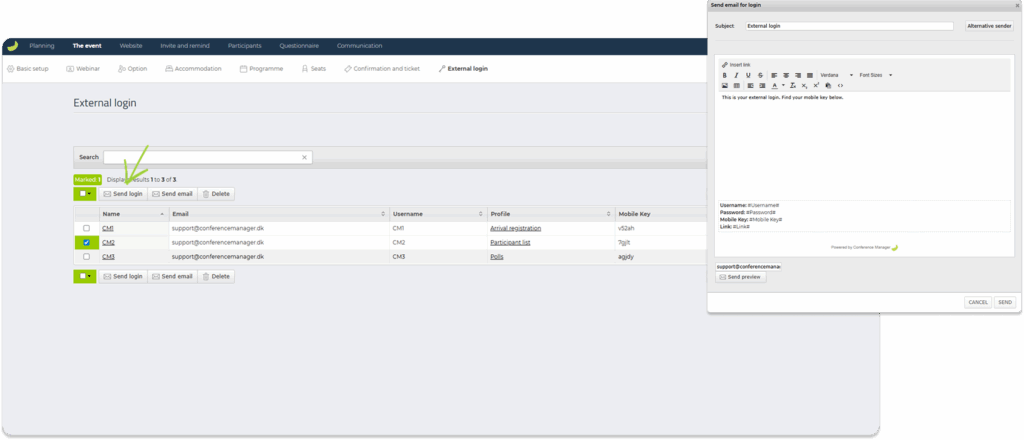Toggle bold formatting in the email editor

724,75
